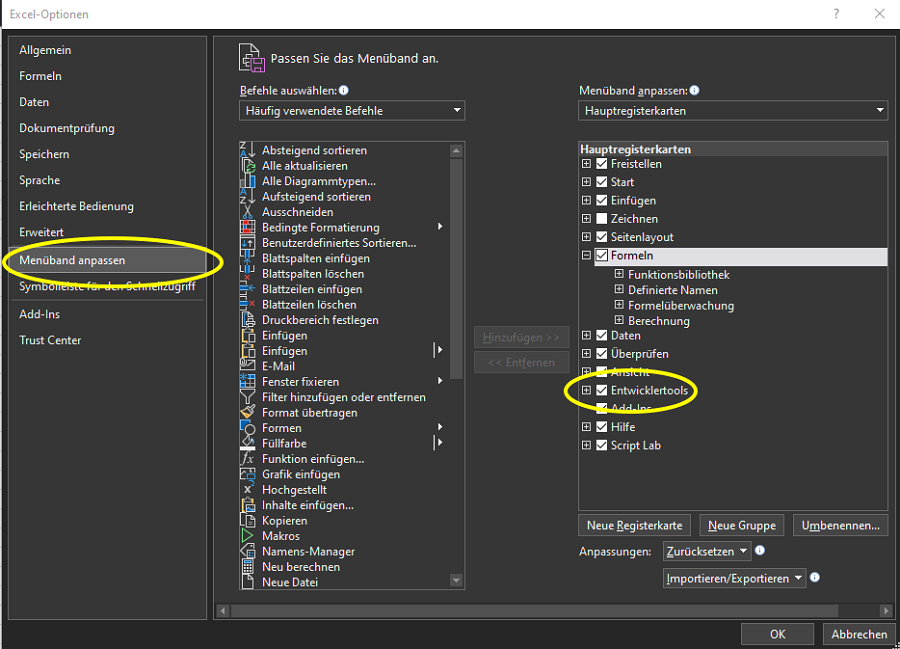
Task: Open the Importieren/Exportieren dropdown
Action: [x=734, y=578]
